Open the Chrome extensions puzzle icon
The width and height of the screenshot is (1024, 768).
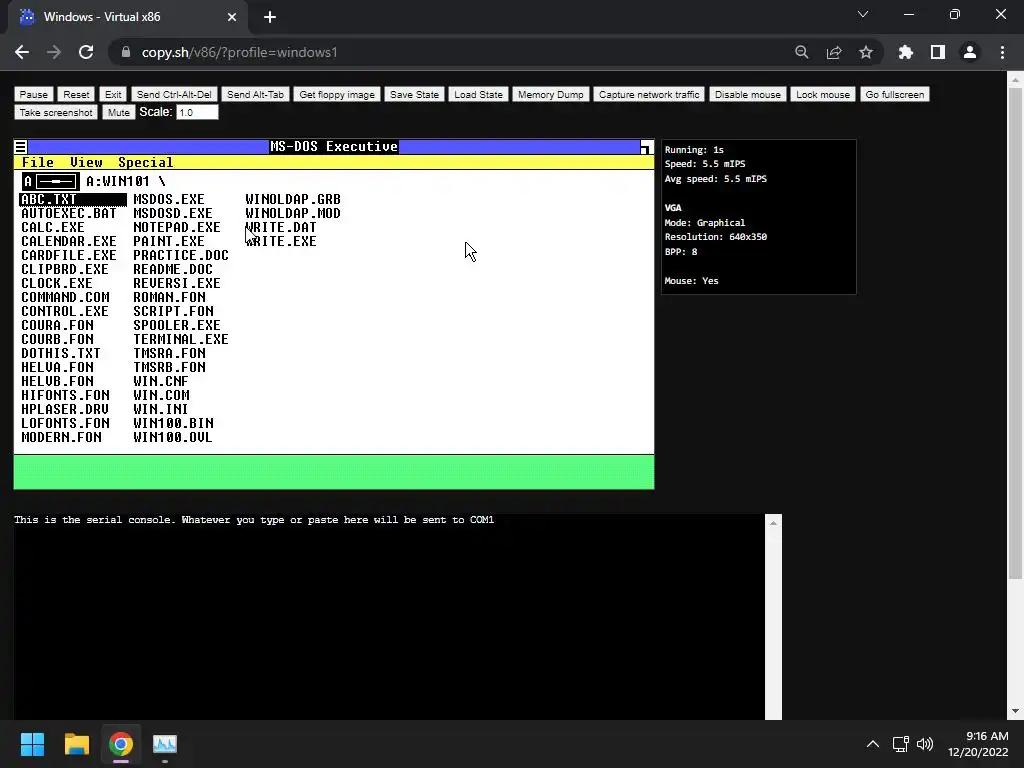[905, 52]
